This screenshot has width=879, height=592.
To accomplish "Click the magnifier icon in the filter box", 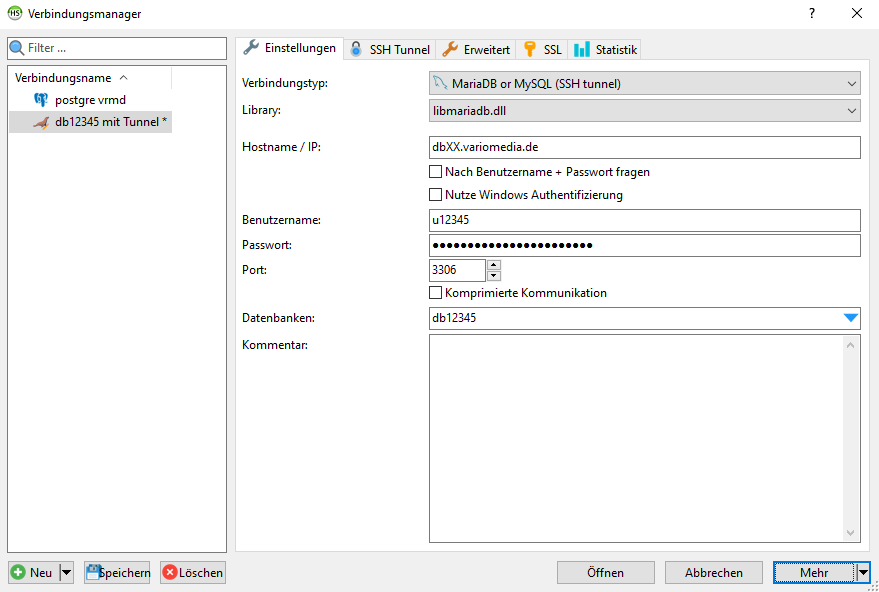I will coord(17,48).
